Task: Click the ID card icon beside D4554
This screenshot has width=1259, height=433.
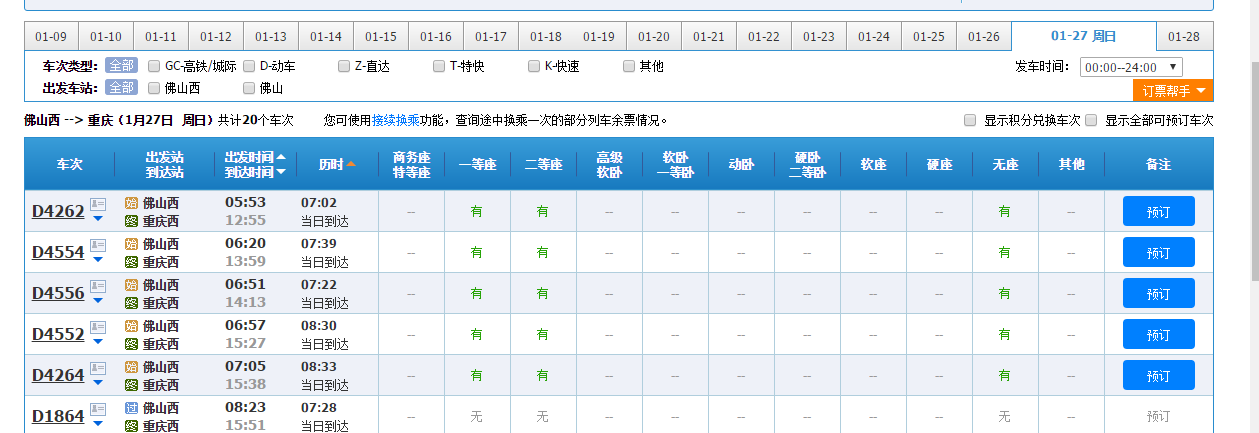Action: 98,245
